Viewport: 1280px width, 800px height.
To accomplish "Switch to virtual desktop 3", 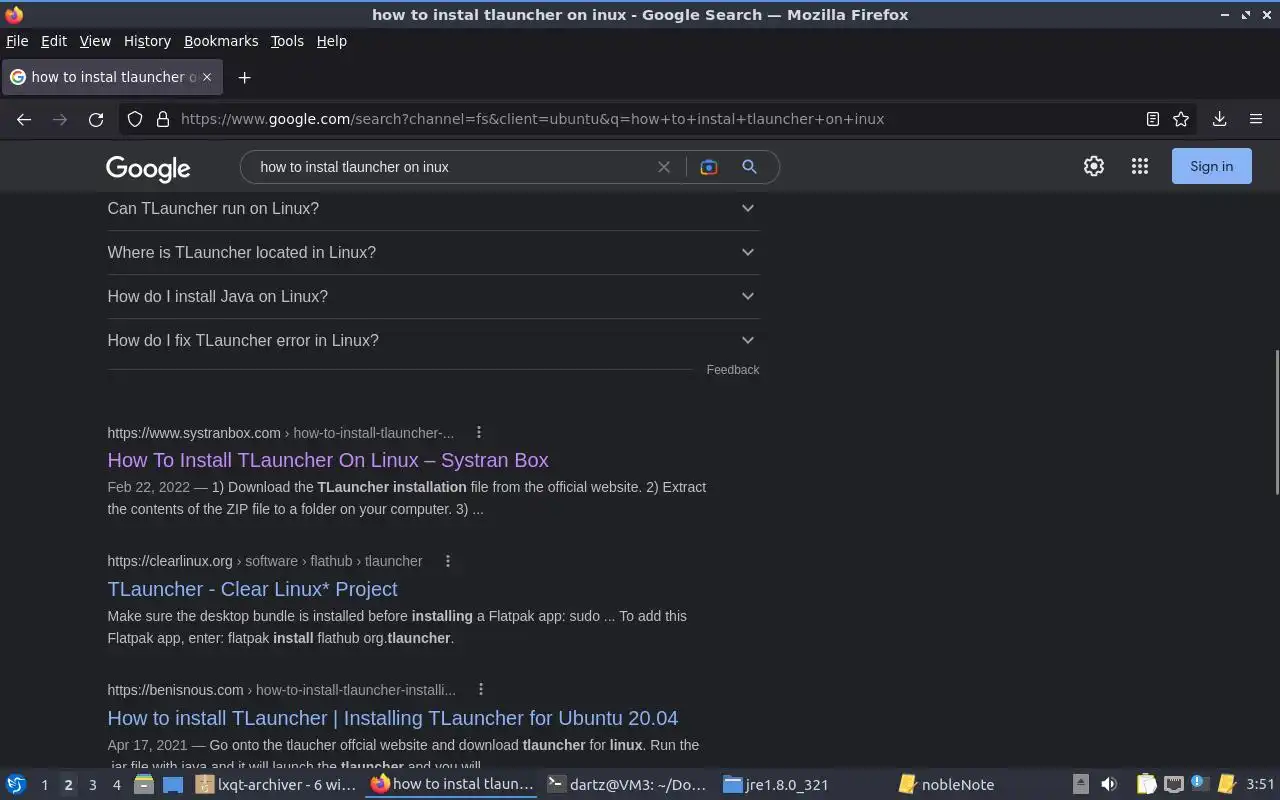I will click(92, 785).
